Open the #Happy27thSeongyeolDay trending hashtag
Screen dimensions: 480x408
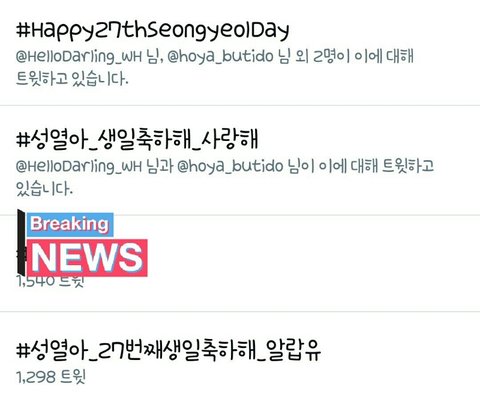tap(152, 31)
